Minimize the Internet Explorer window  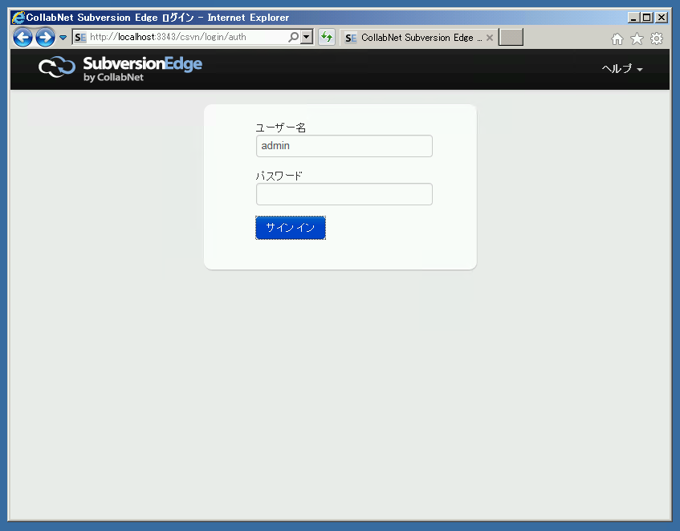click(634, 17)
